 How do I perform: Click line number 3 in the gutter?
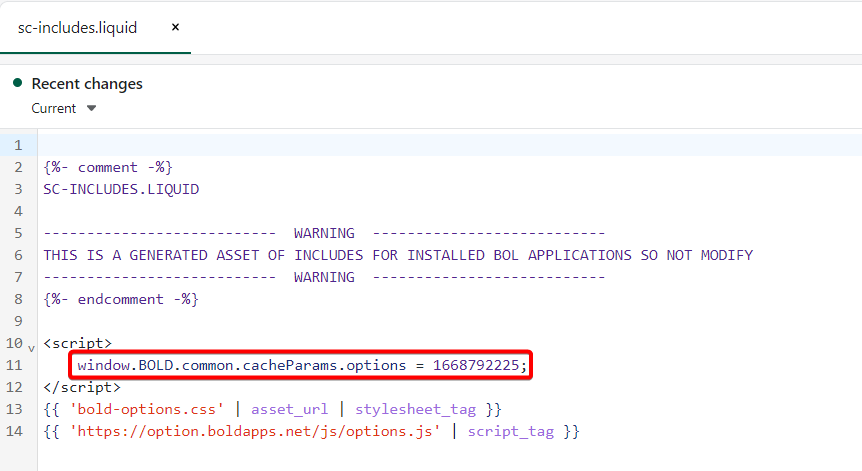[x=18, y=189]
